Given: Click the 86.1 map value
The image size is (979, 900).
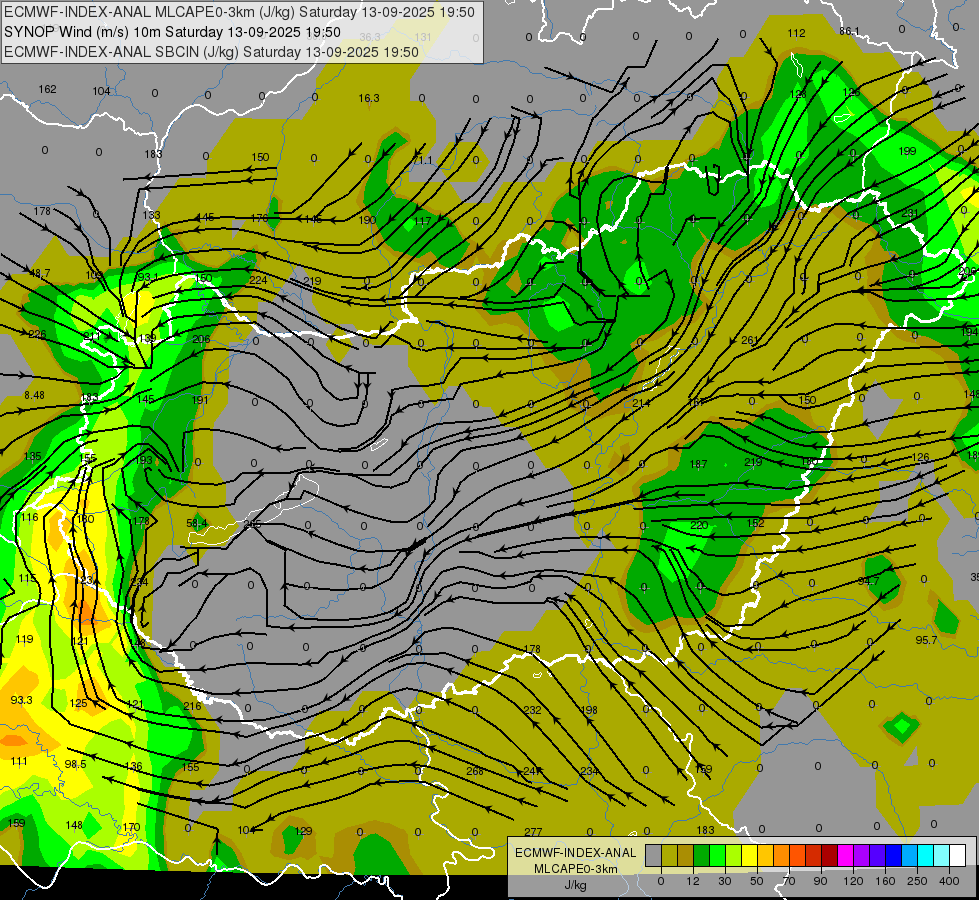Looking at the screenshot, I should tap(849, 31).
